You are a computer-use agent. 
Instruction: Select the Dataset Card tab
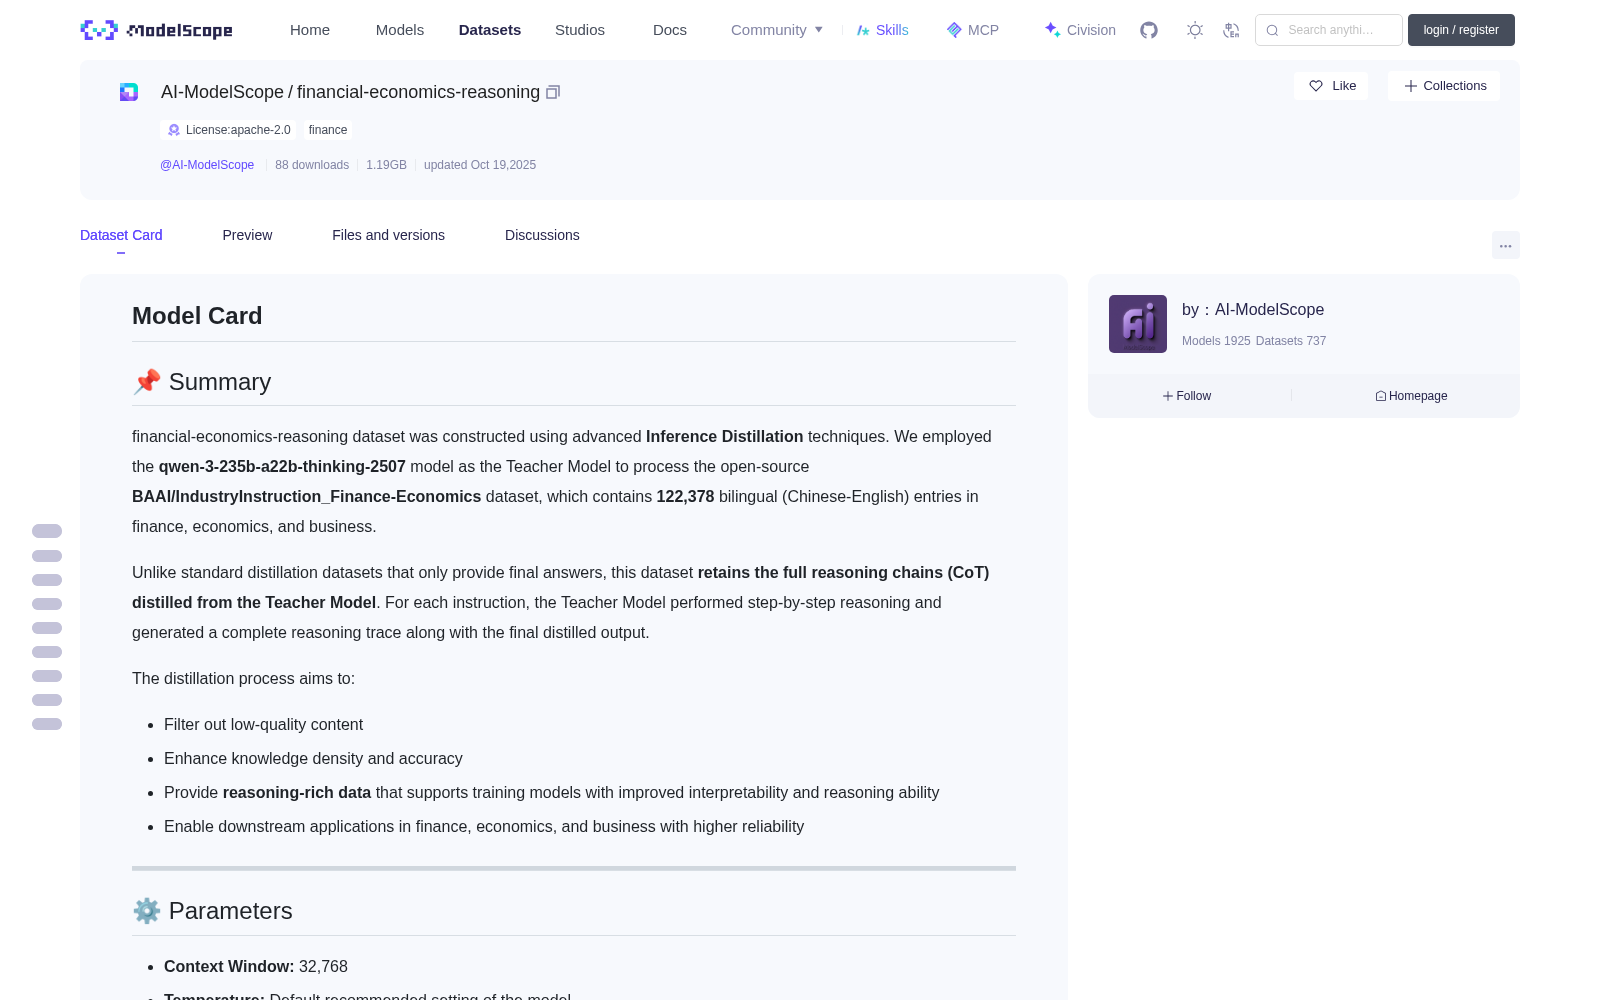pos(121,235)
